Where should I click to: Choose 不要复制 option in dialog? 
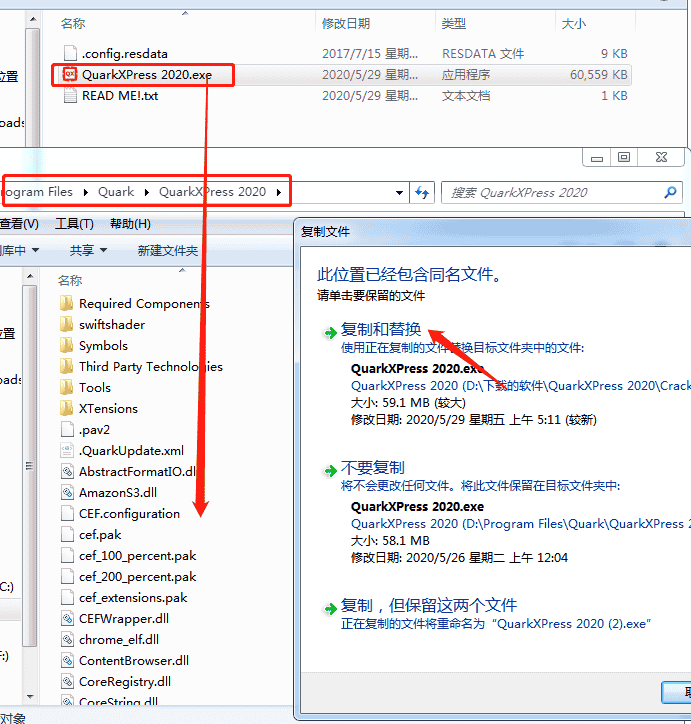373,468
